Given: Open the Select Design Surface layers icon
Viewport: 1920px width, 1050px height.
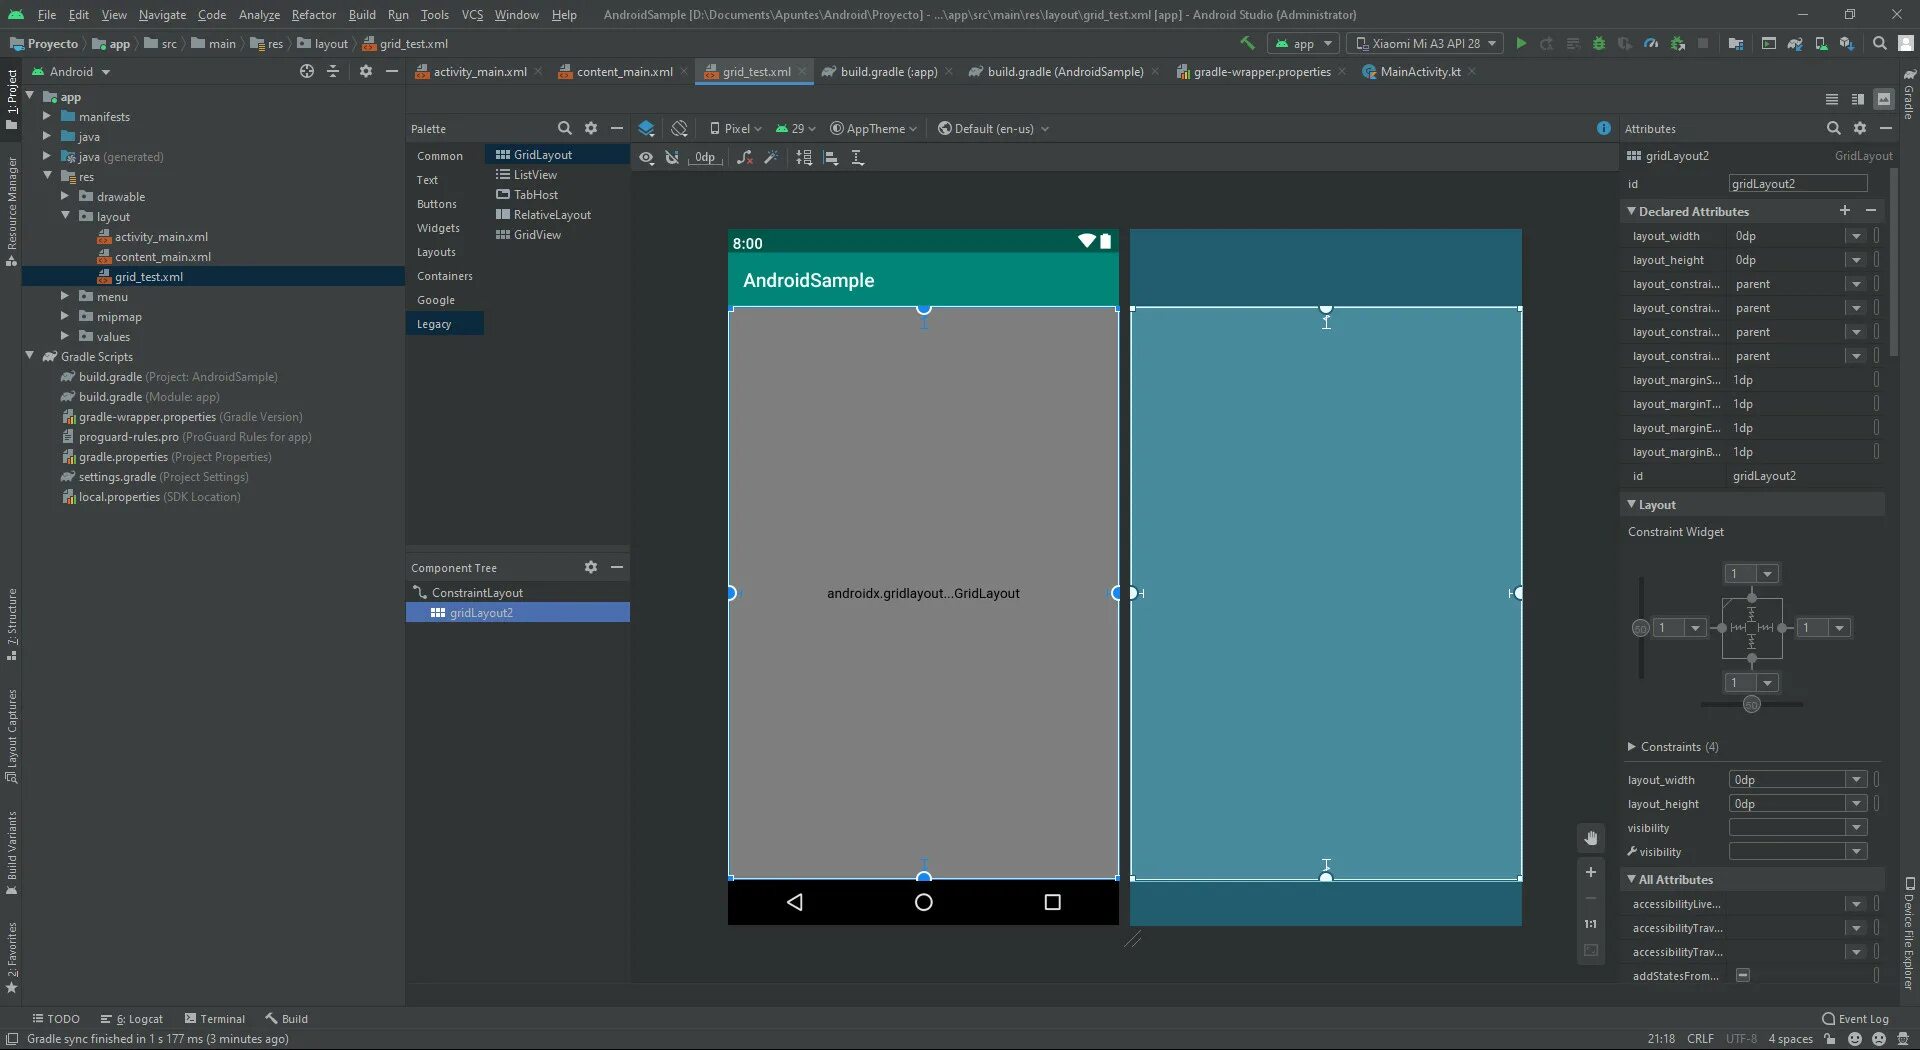Looking at the screenshot, I should coord(646,129).
